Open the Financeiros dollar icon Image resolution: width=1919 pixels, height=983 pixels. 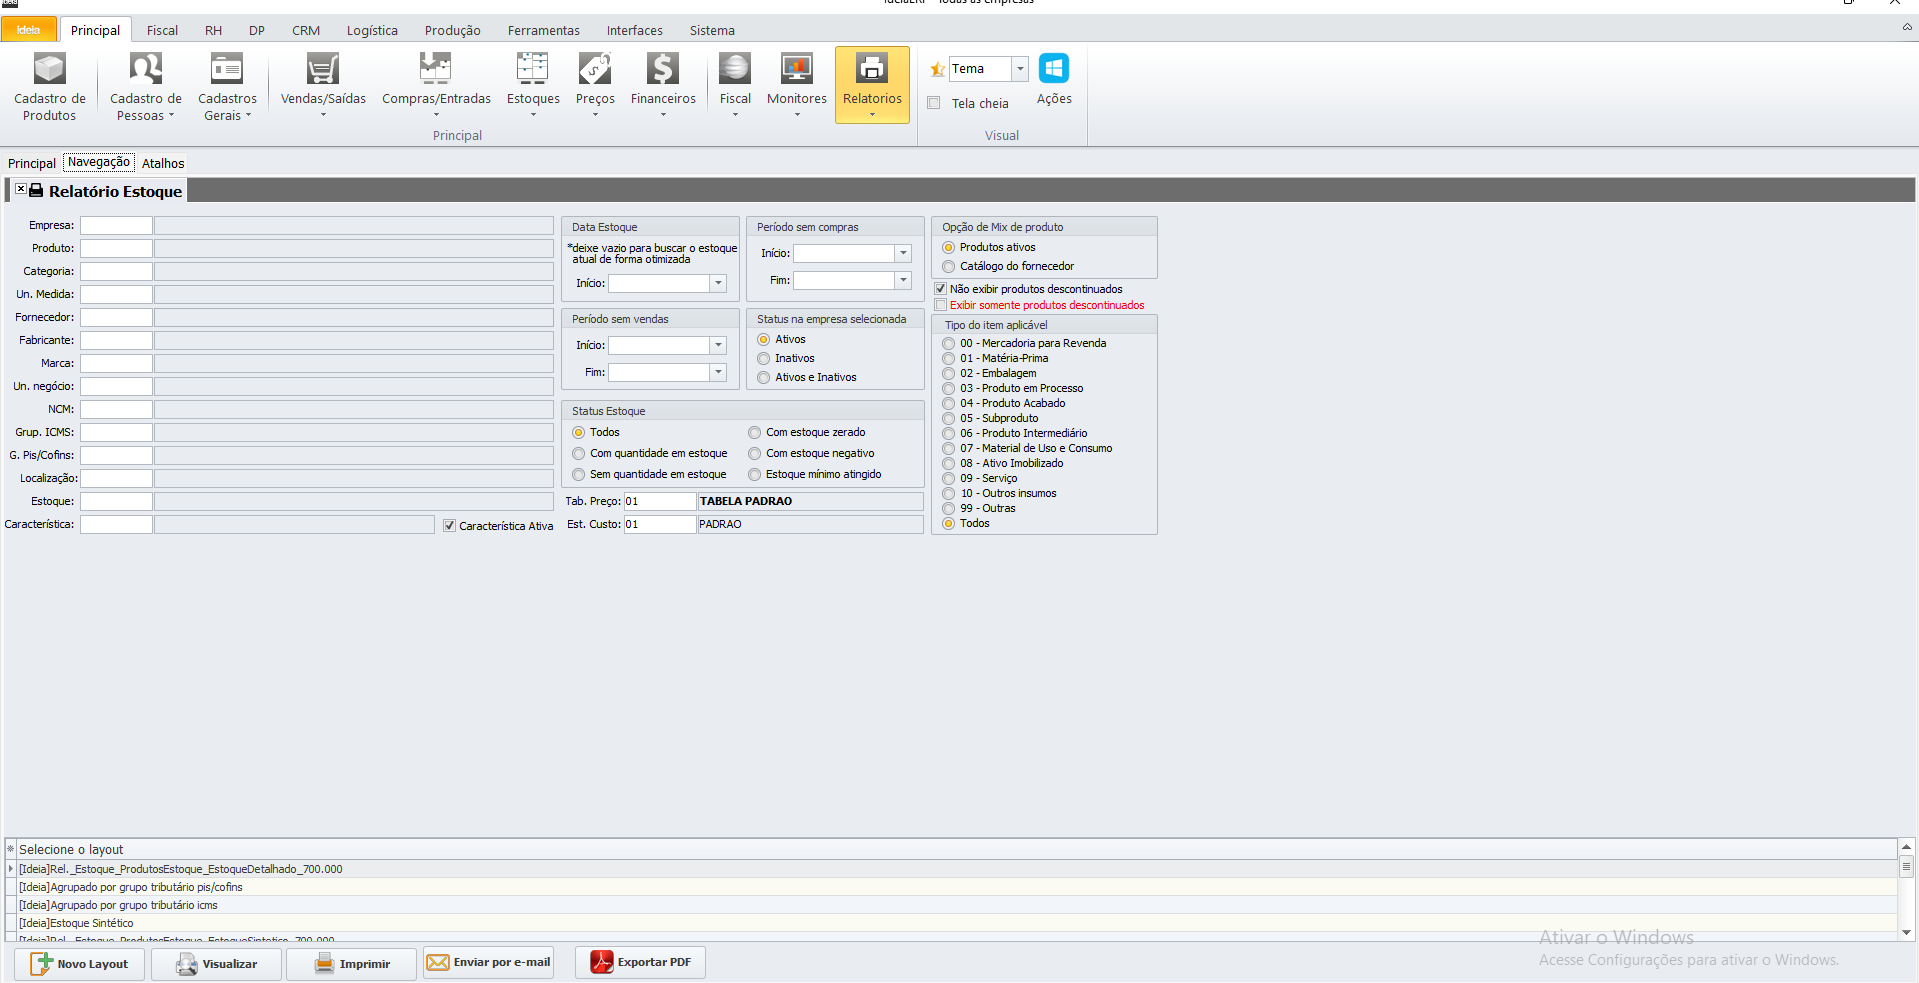coord(662,70)
